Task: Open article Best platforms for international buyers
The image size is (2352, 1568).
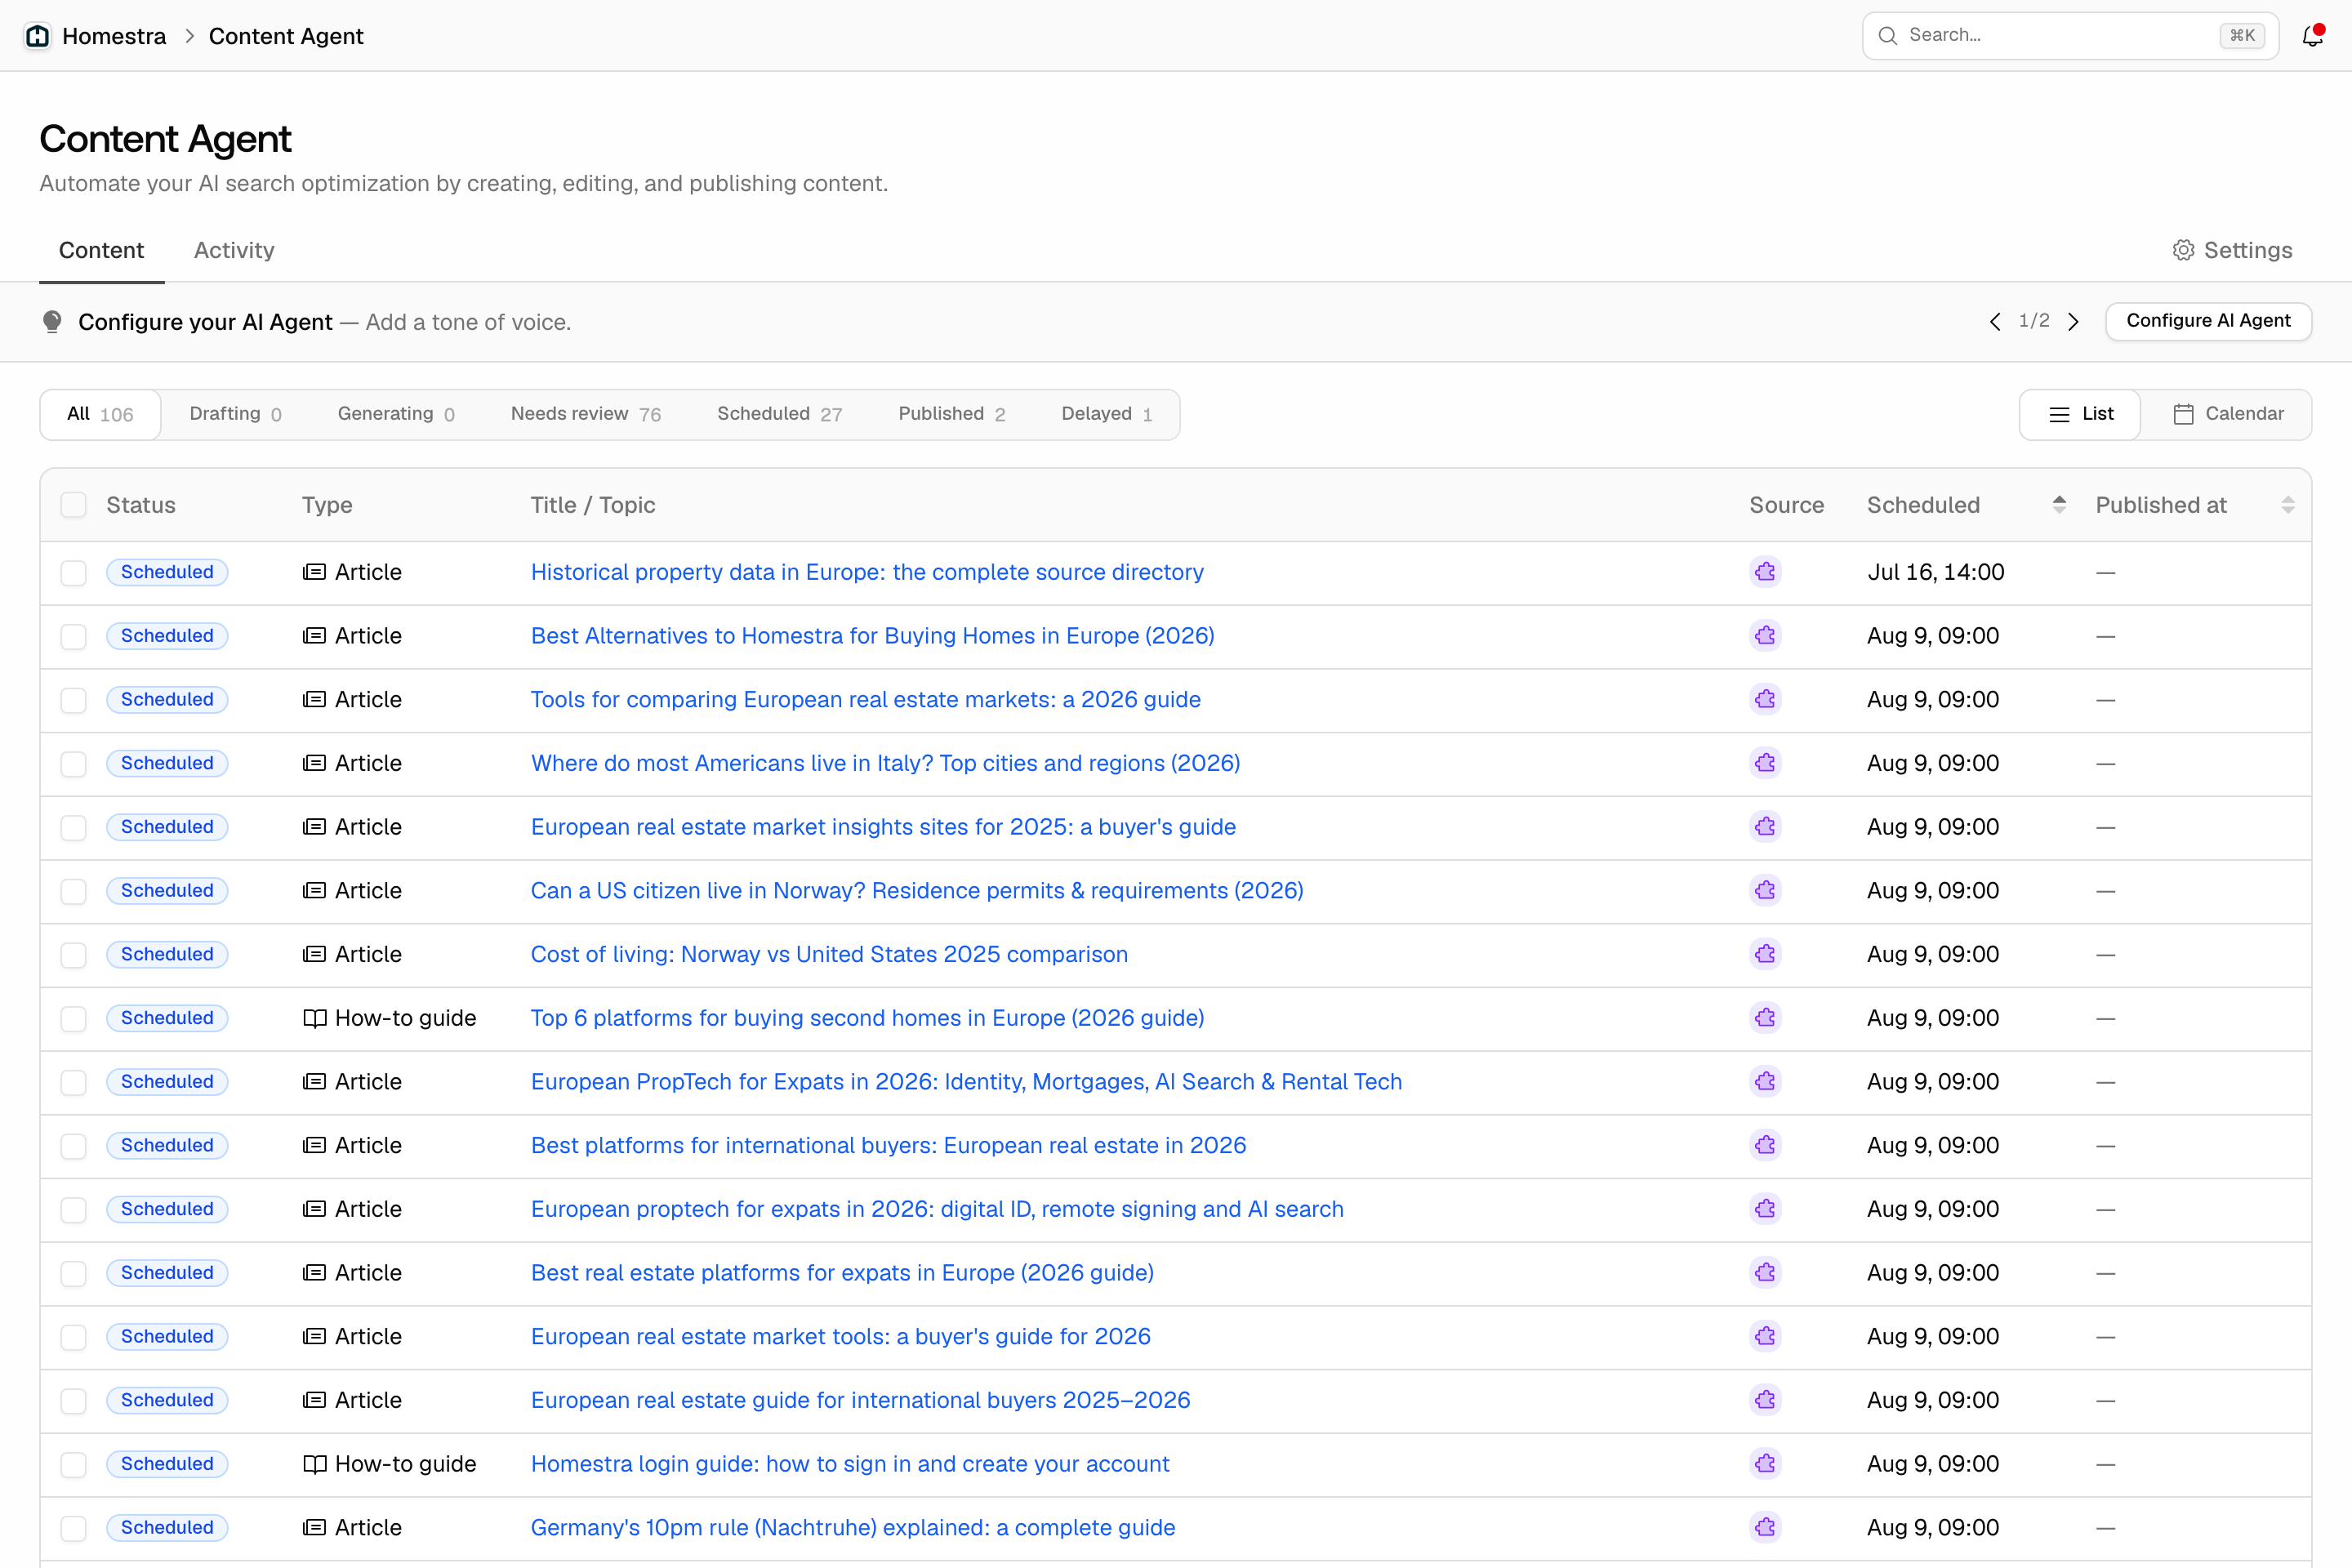Action: tap(888, 1146)
